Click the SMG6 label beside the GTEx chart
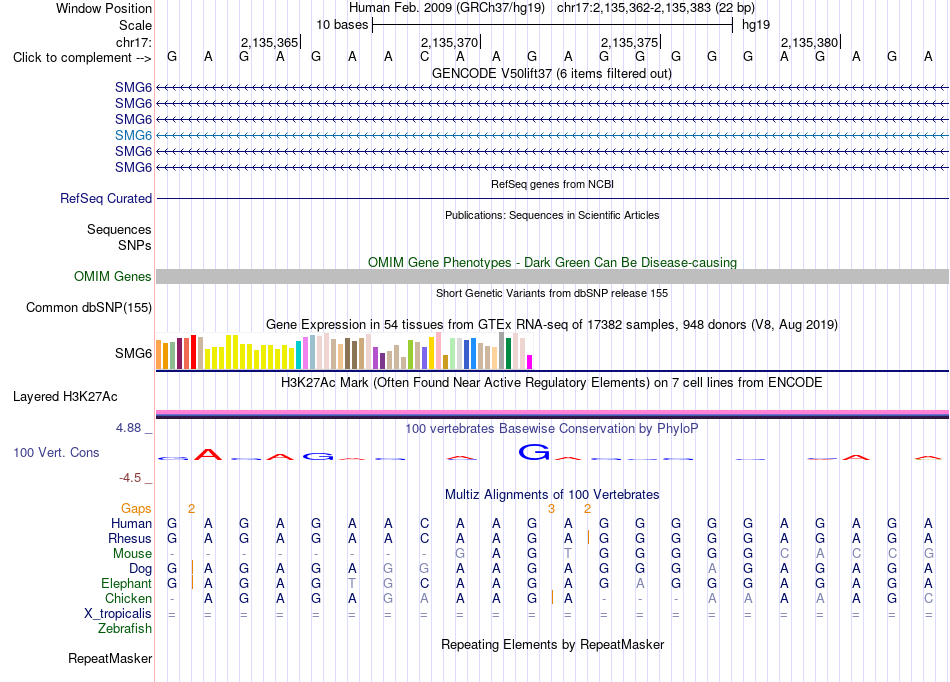Screen dimensions: 950x682 coord(133,353)
